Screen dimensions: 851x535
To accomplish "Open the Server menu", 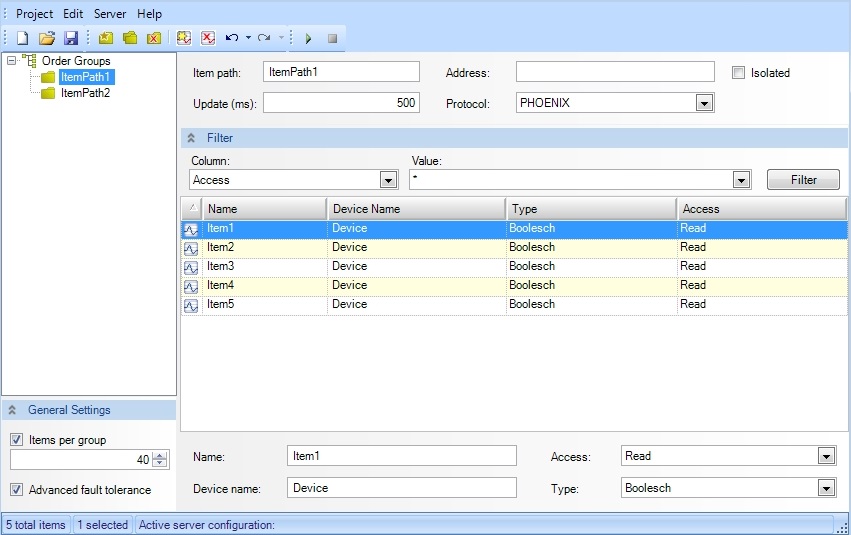I will tap(110, 14).
